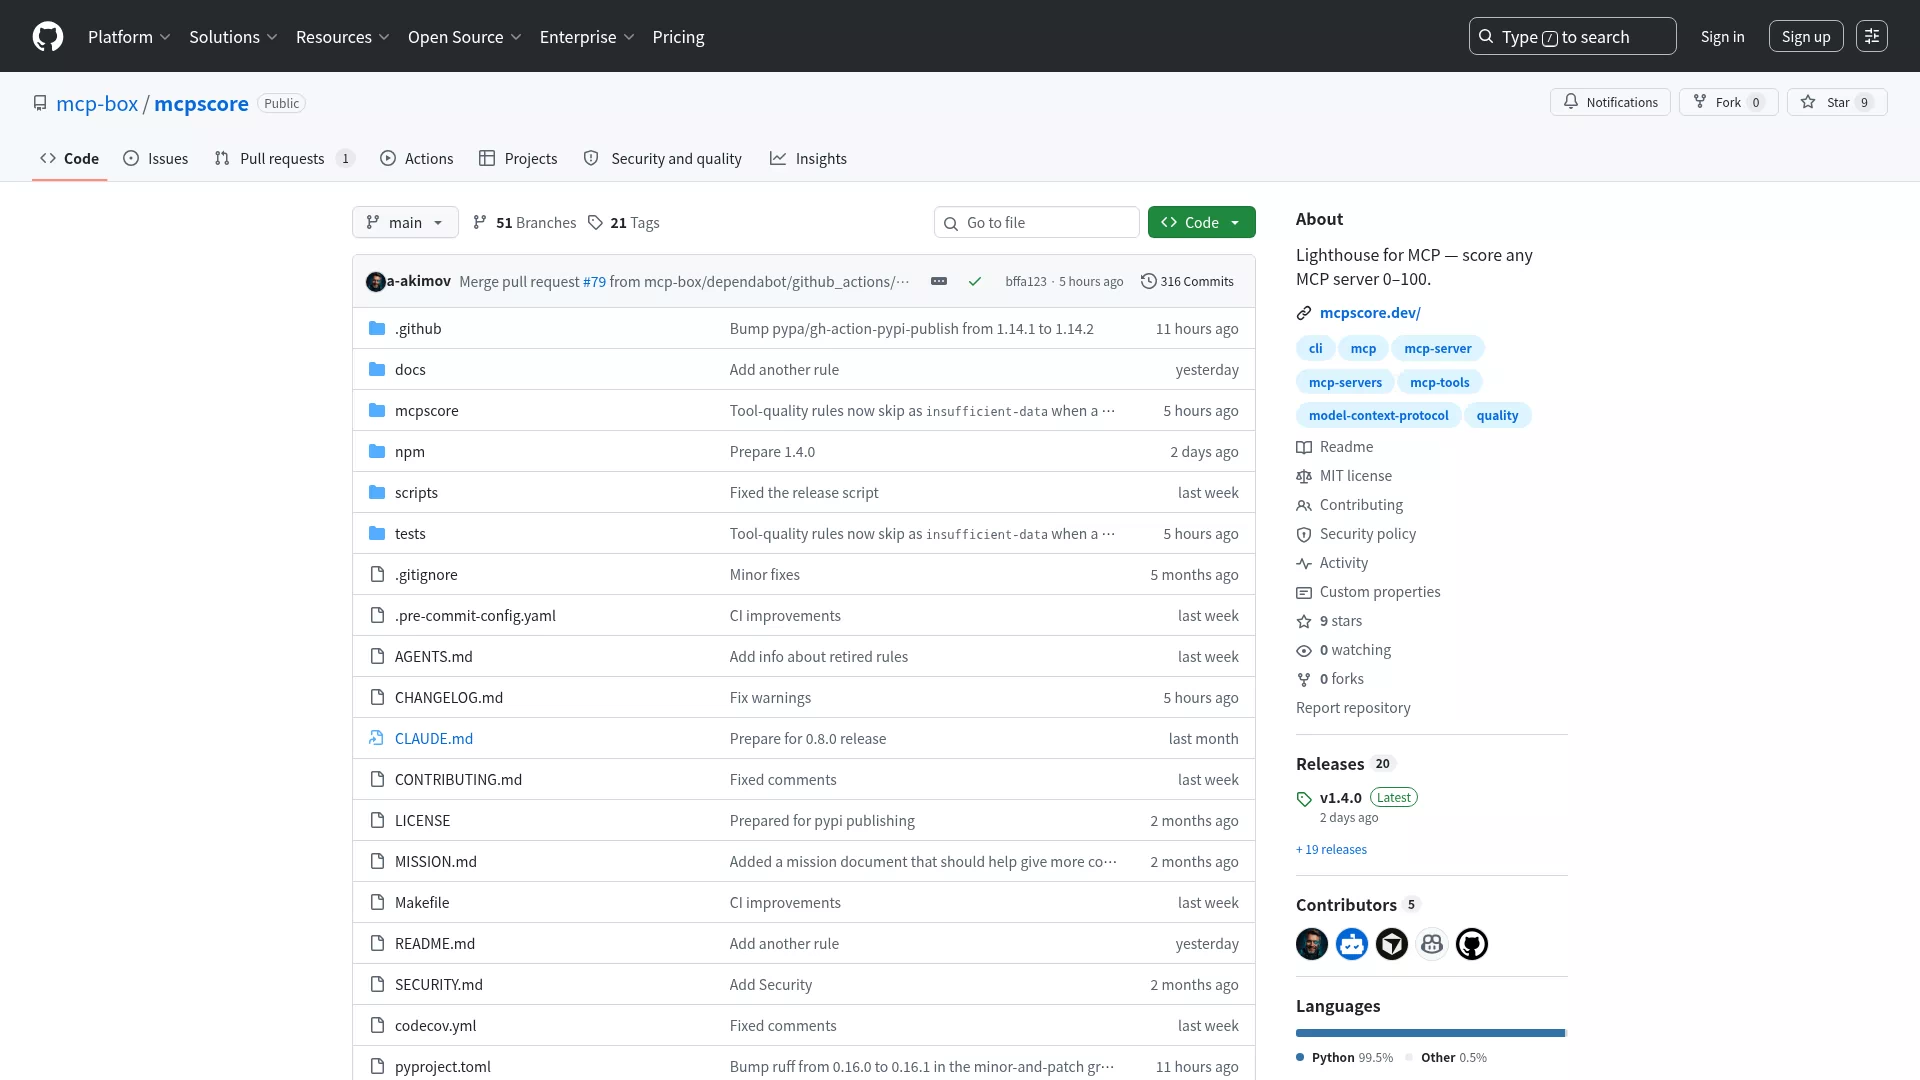Open the Report repository link

coord(1353,708)
